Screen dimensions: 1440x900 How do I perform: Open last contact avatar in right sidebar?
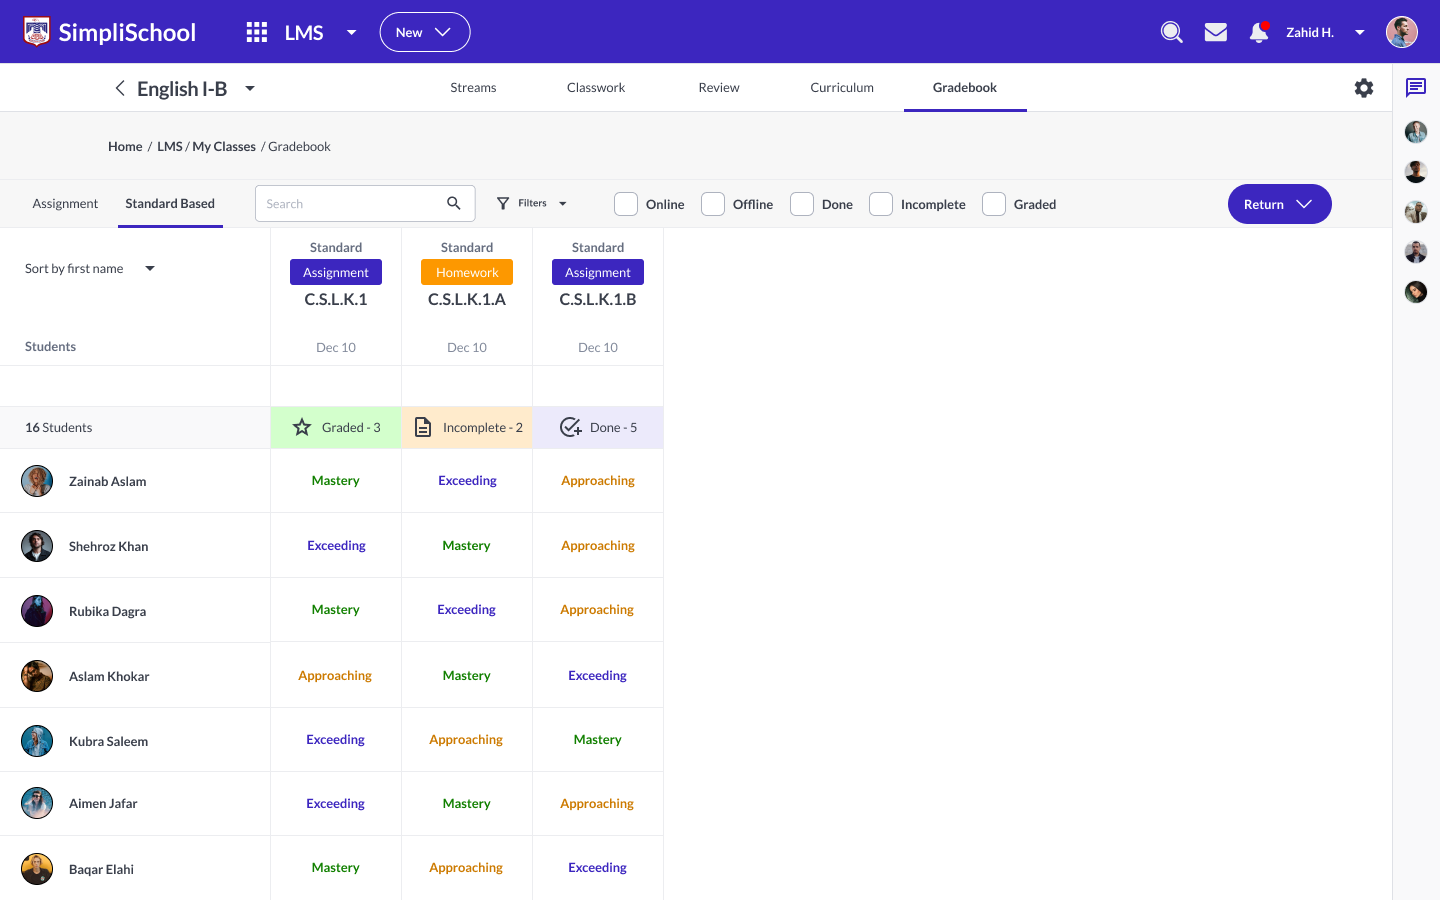coord(1416,292)
